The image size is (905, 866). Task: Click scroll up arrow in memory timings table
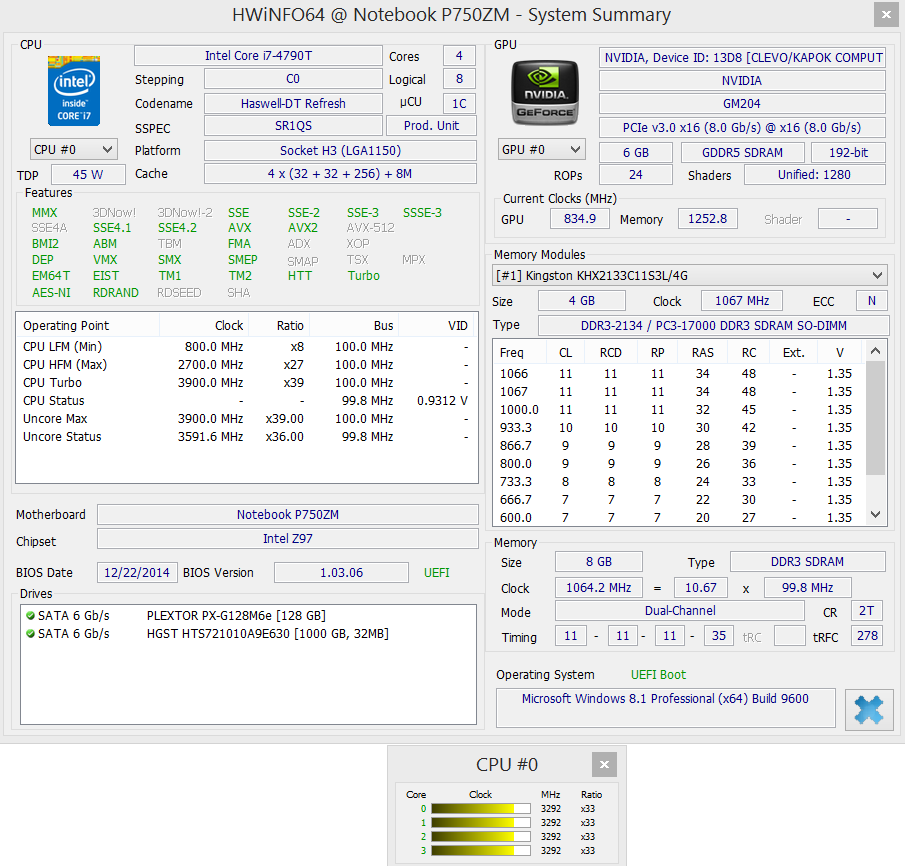coord(876,351)
